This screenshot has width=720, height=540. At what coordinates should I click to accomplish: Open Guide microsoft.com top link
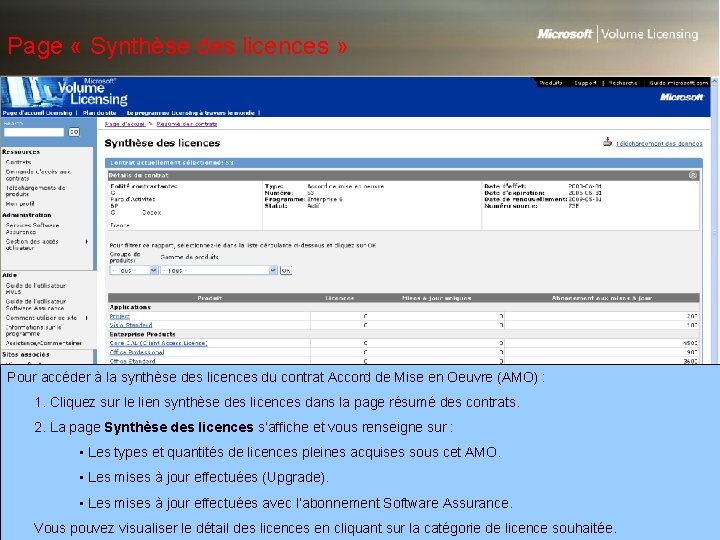click(679, 83)
